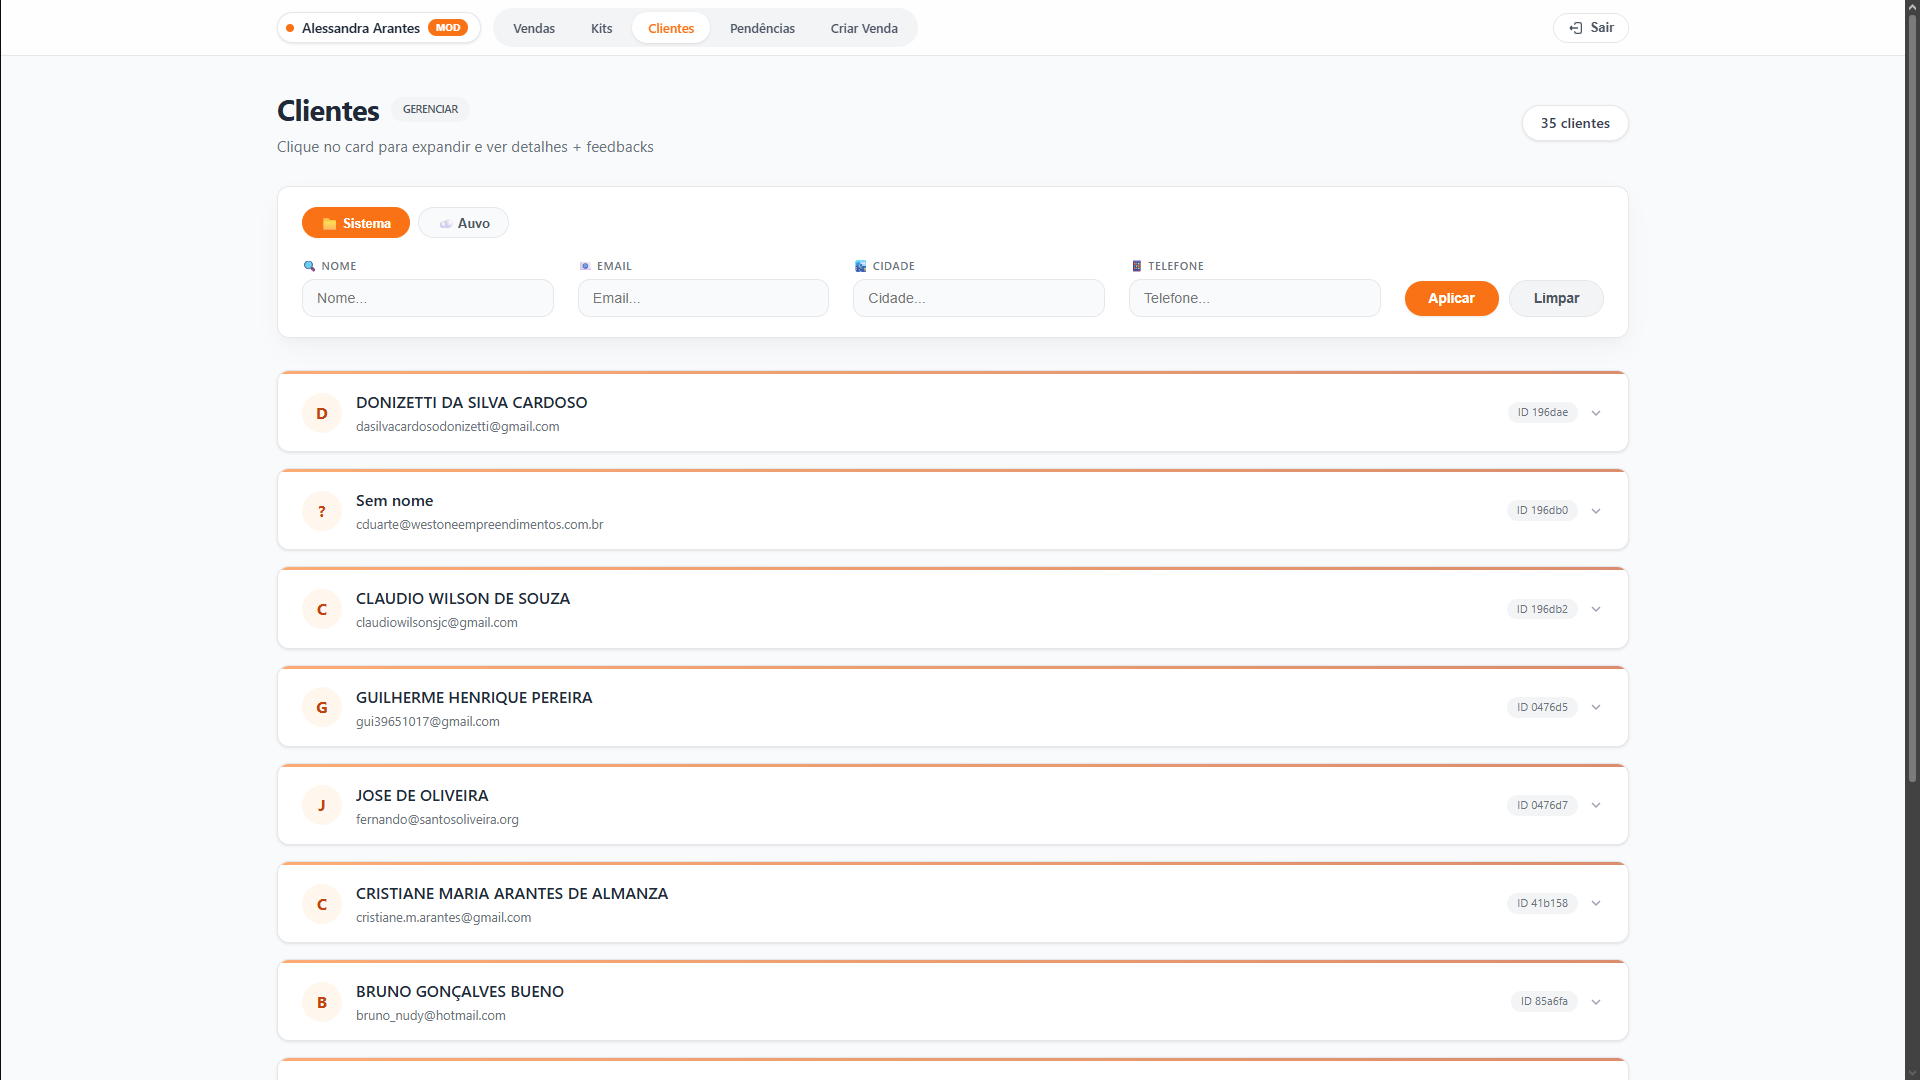Image resolution: width=1920 pixels, height=1080 pixels.
Task: Select the Clientes tab
Action: (671, 28)
